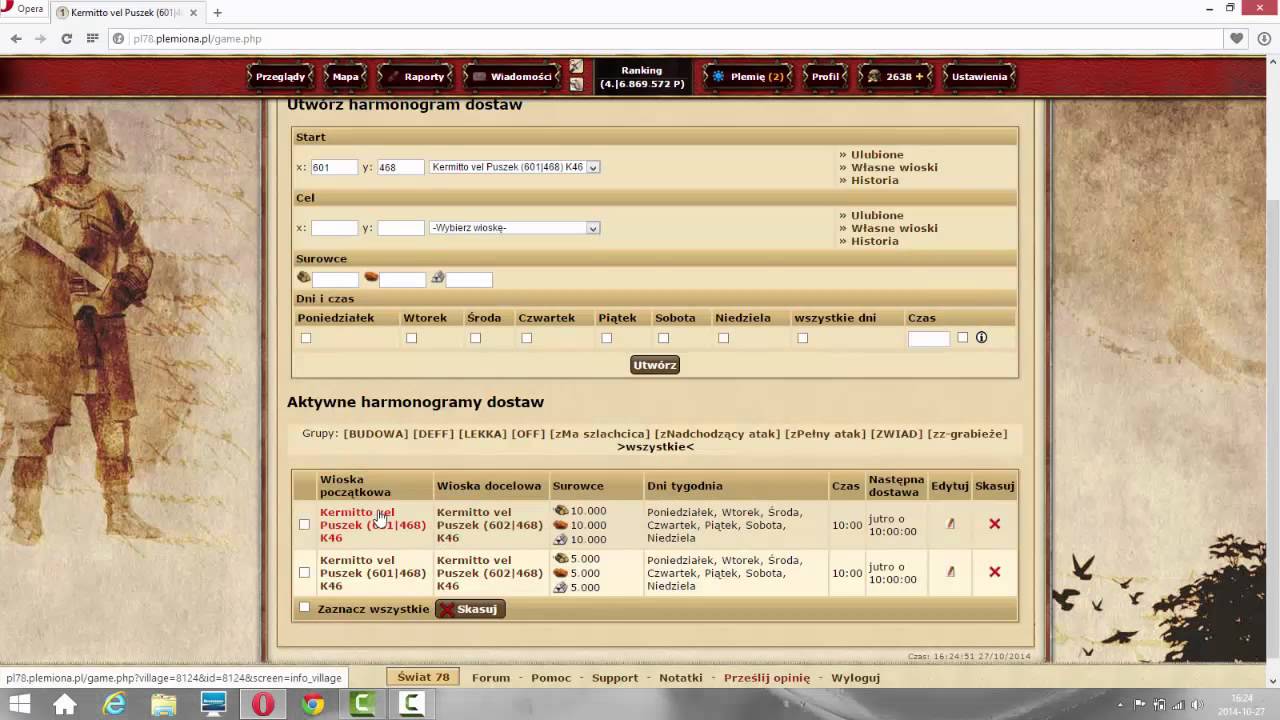This screenshot has height=720, width=1280.
Task: Check the Zaznacz wszystkie box
Action: (x=305, y=607)
